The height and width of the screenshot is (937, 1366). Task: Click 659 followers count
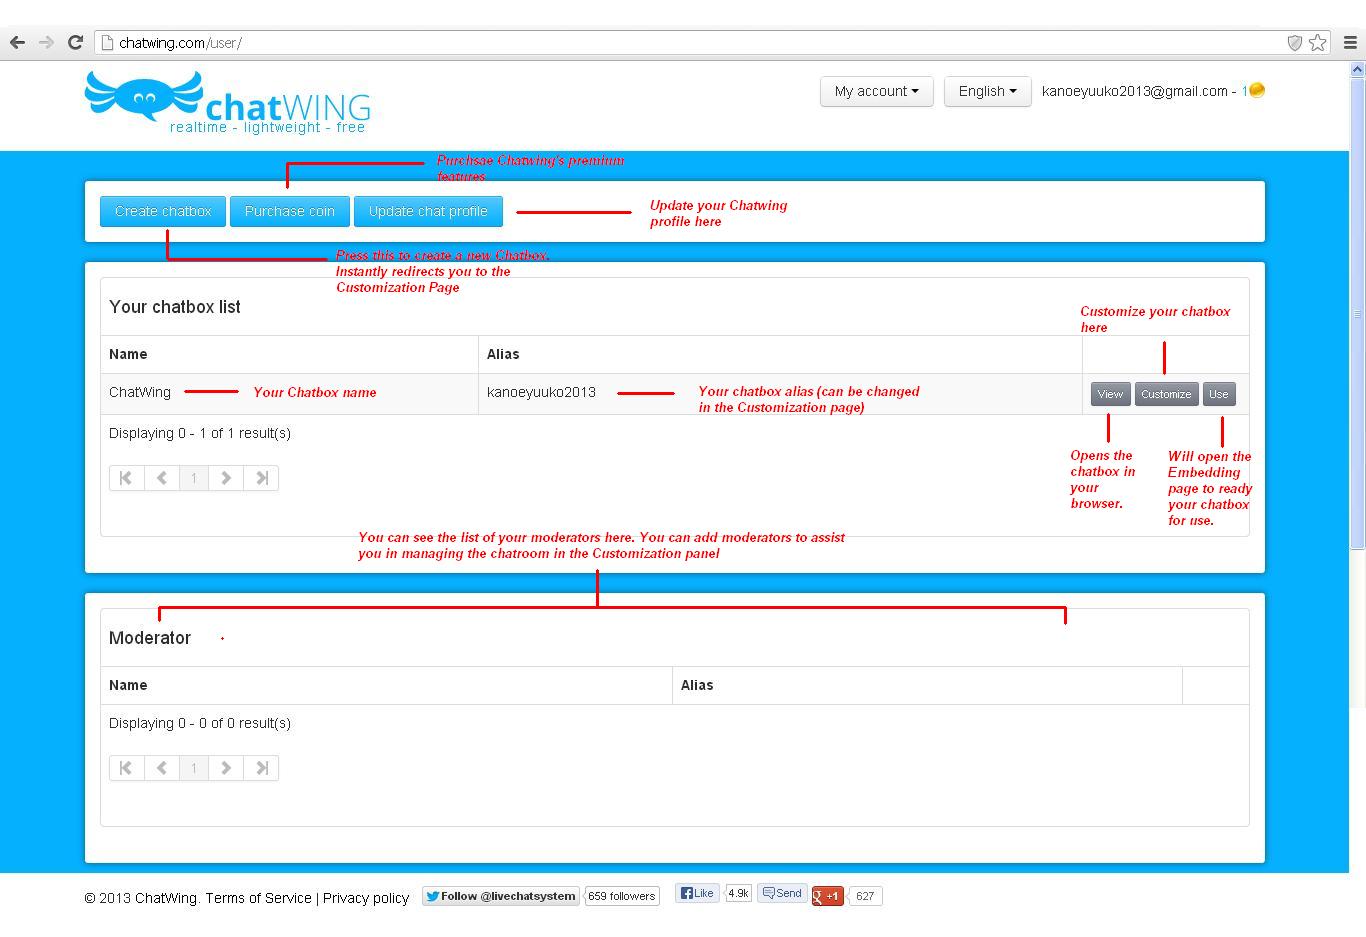(x=621, y=896)
